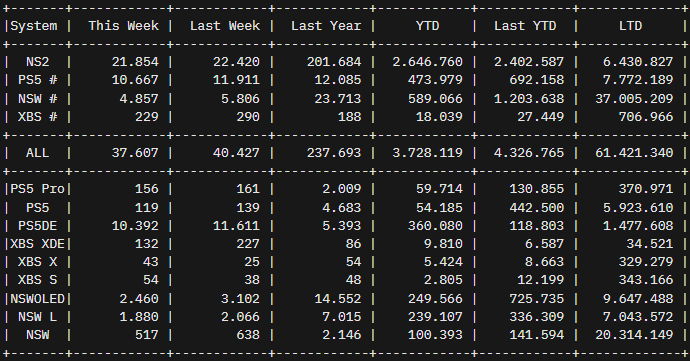Click the PS5DE row label
690x361 pixels.
pyautogui.click(x=37, y=226)
